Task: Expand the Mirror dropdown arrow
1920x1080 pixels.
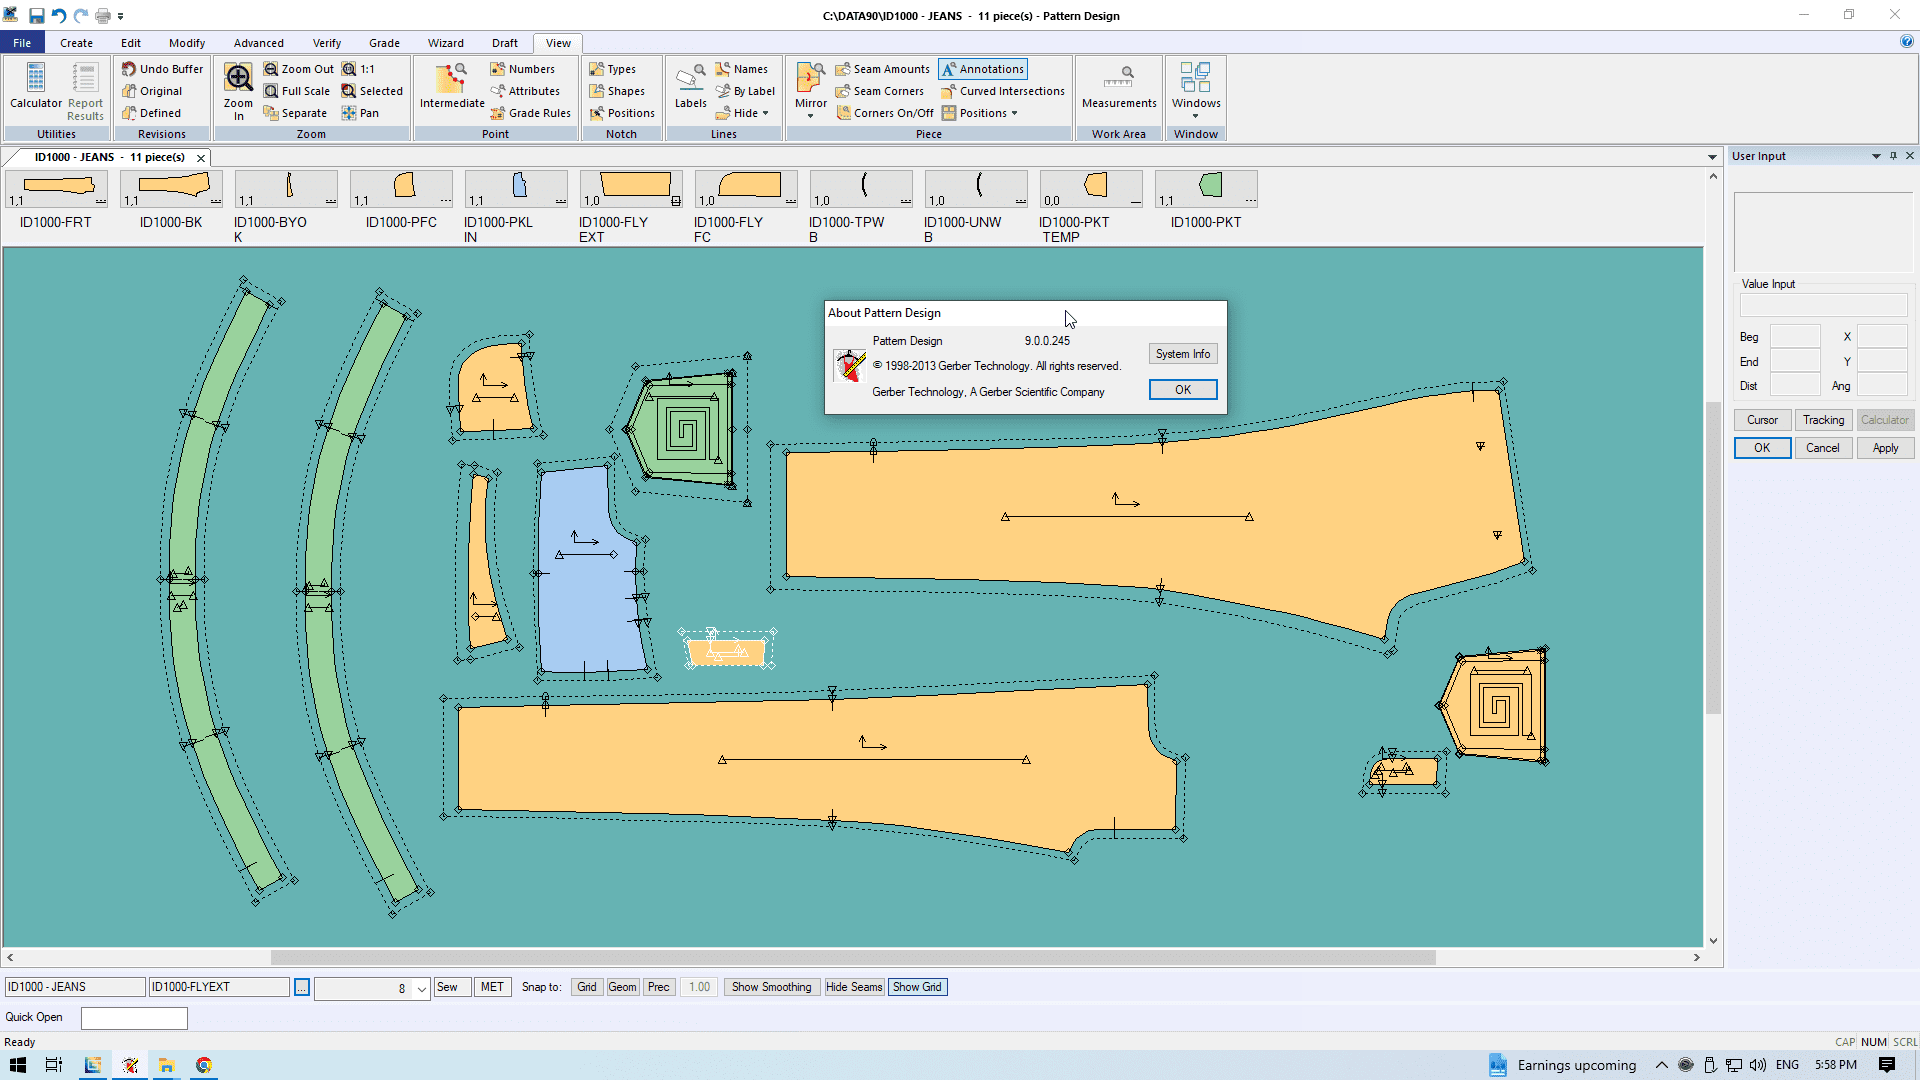Action: (x=810, y=116)
